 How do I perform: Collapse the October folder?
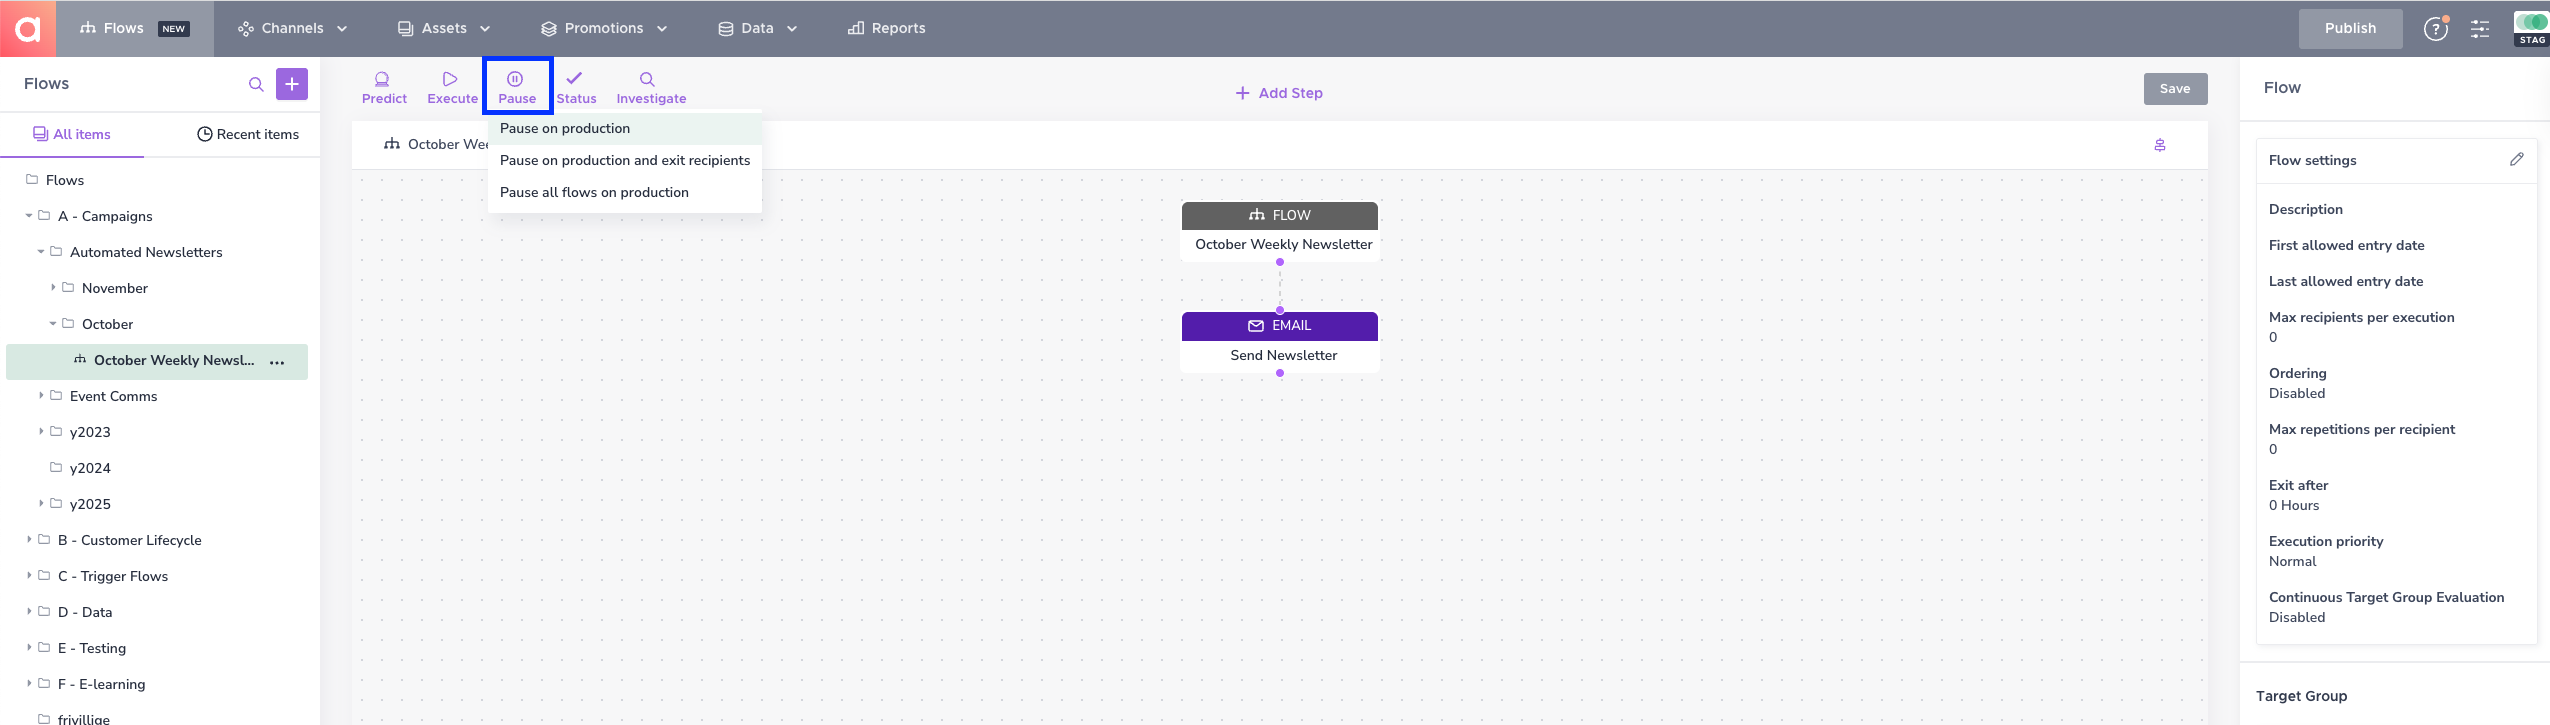tap(53, 323)
